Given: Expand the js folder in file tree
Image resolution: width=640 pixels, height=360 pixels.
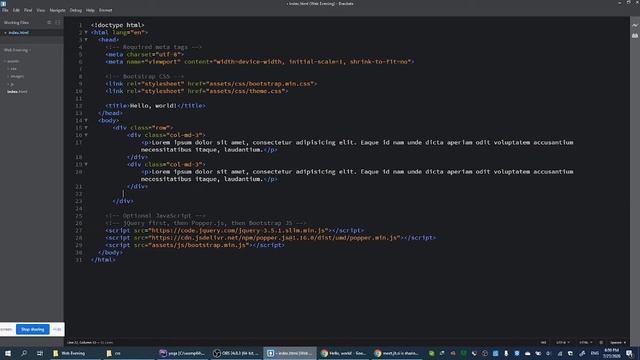Looking at the screenshot, I should [11, 84].
